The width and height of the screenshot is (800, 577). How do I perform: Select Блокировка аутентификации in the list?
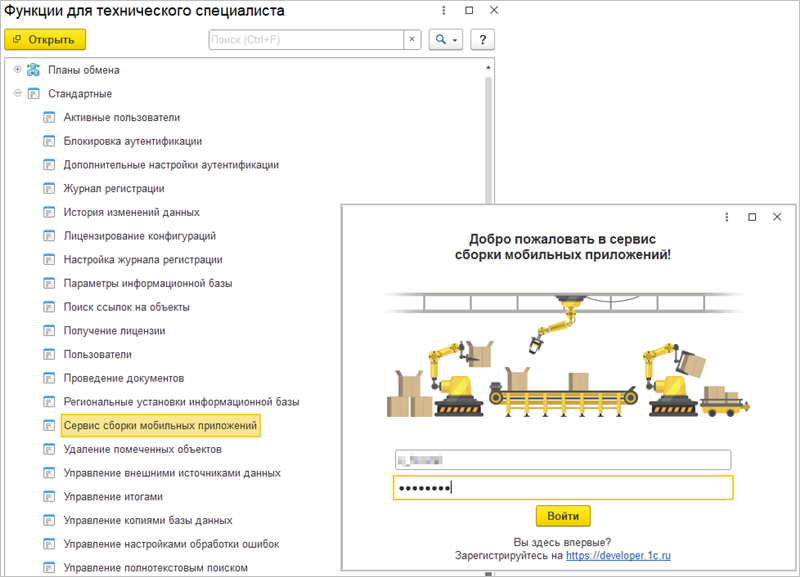[x=133, y=141]
